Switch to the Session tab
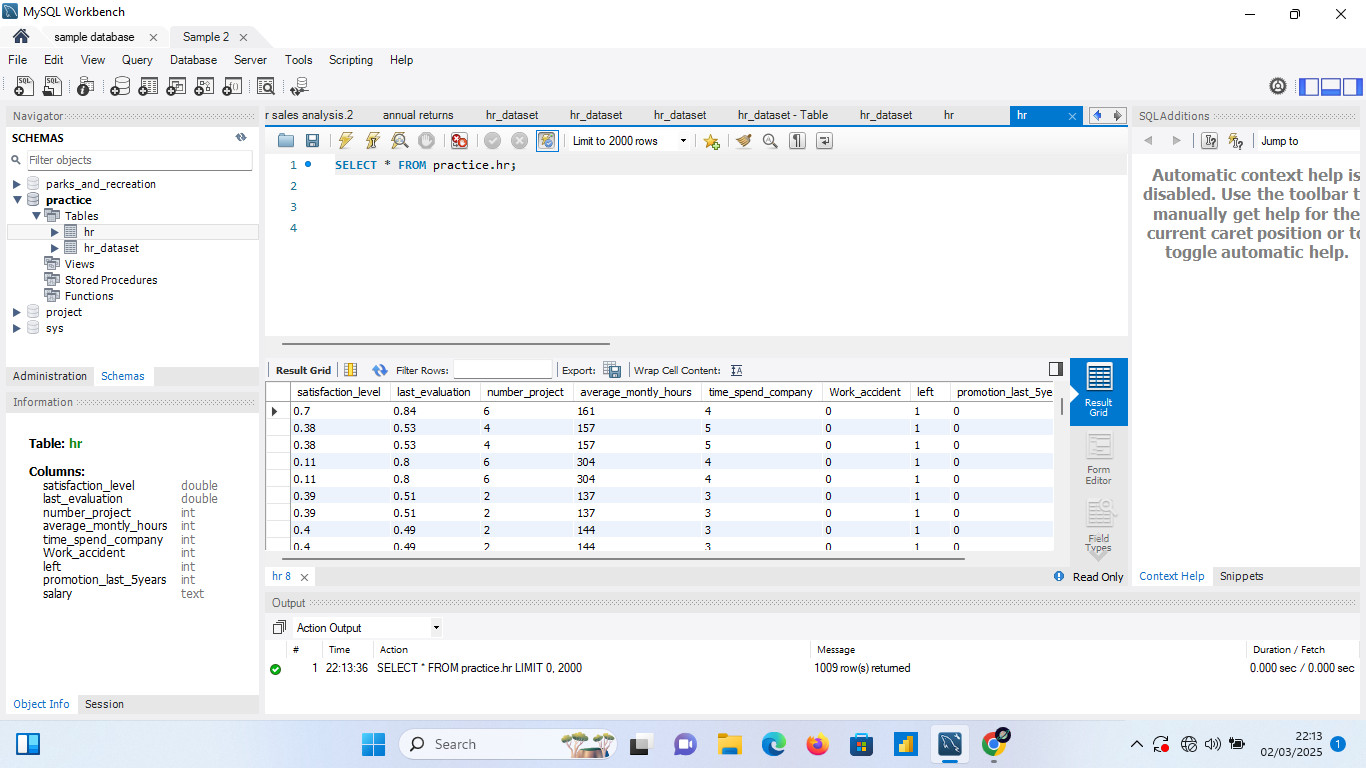The height and width of the screenshot is (768, 1366). pos(104,704)
